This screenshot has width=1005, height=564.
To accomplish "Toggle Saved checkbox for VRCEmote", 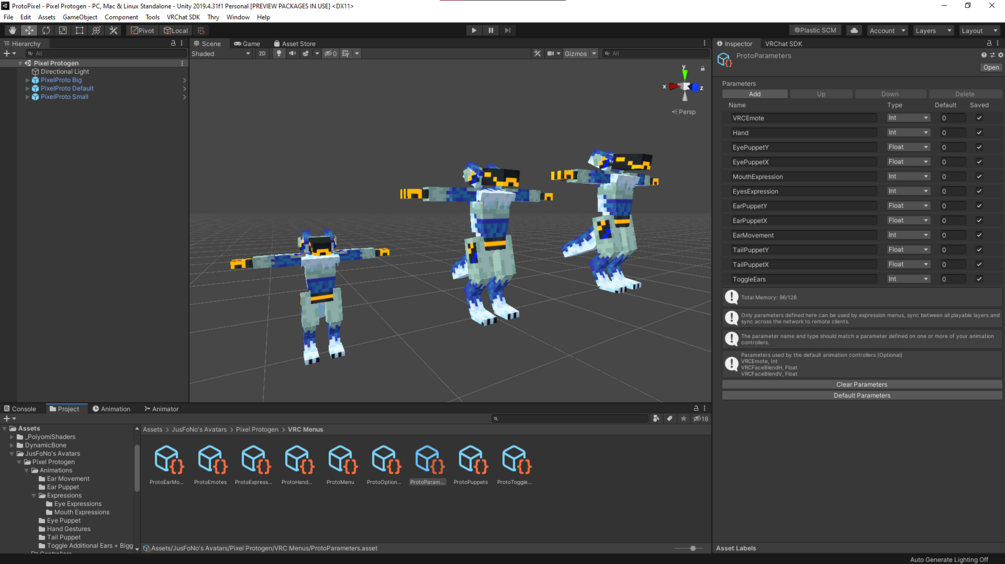I will 979,118.
